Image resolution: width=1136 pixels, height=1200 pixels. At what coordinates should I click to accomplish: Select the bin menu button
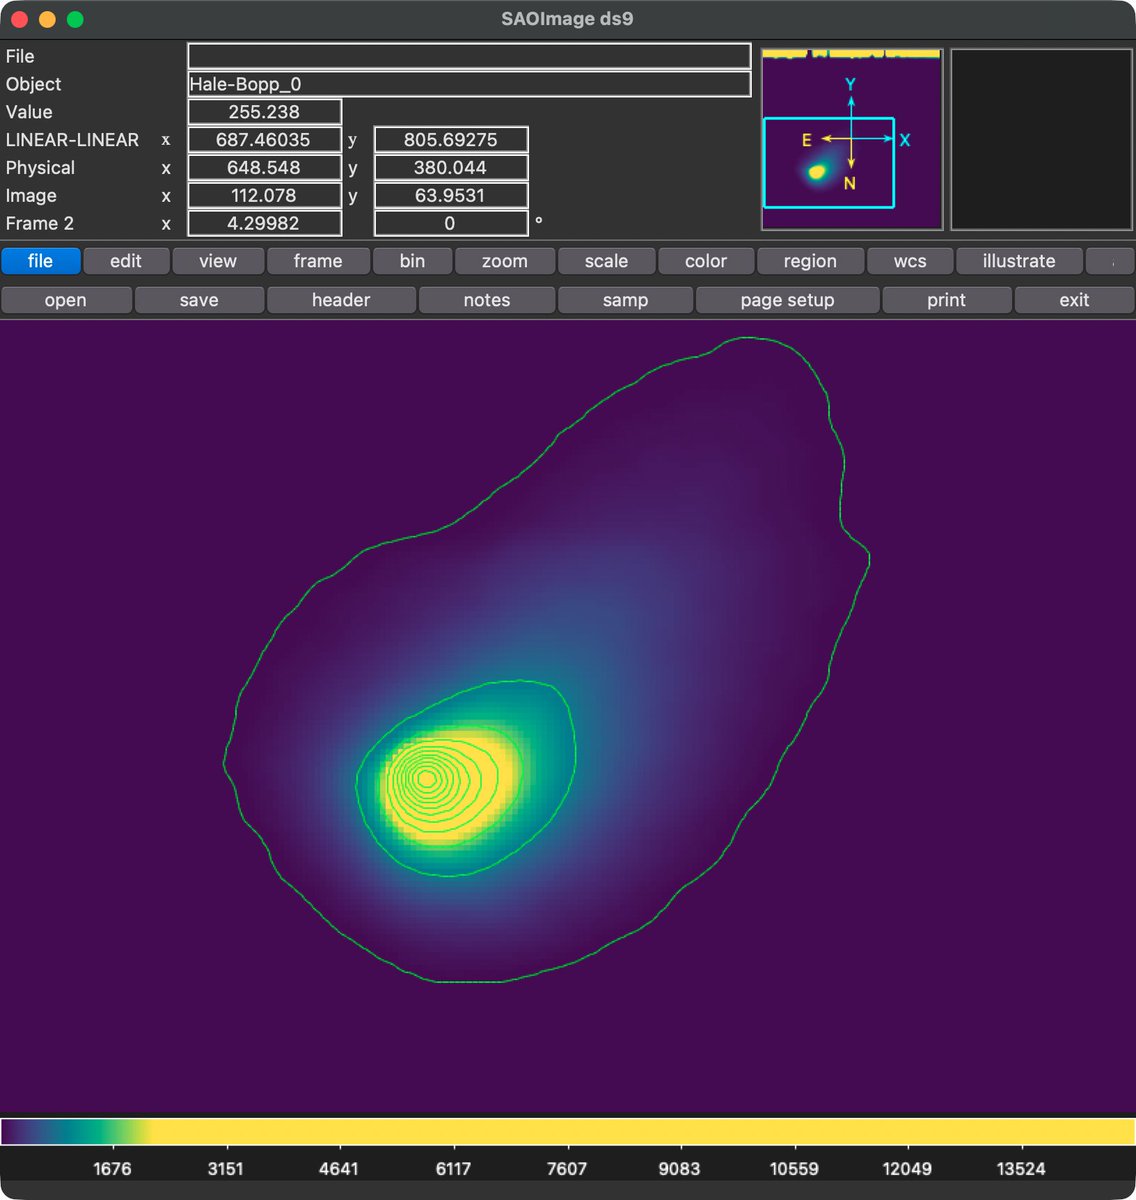pyautogui.click(x=412, y=261)
